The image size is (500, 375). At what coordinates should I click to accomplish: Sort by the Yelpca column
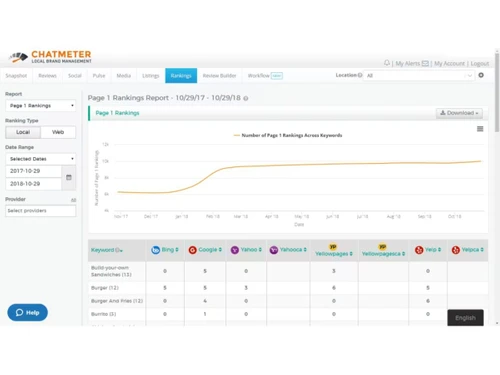473,250
